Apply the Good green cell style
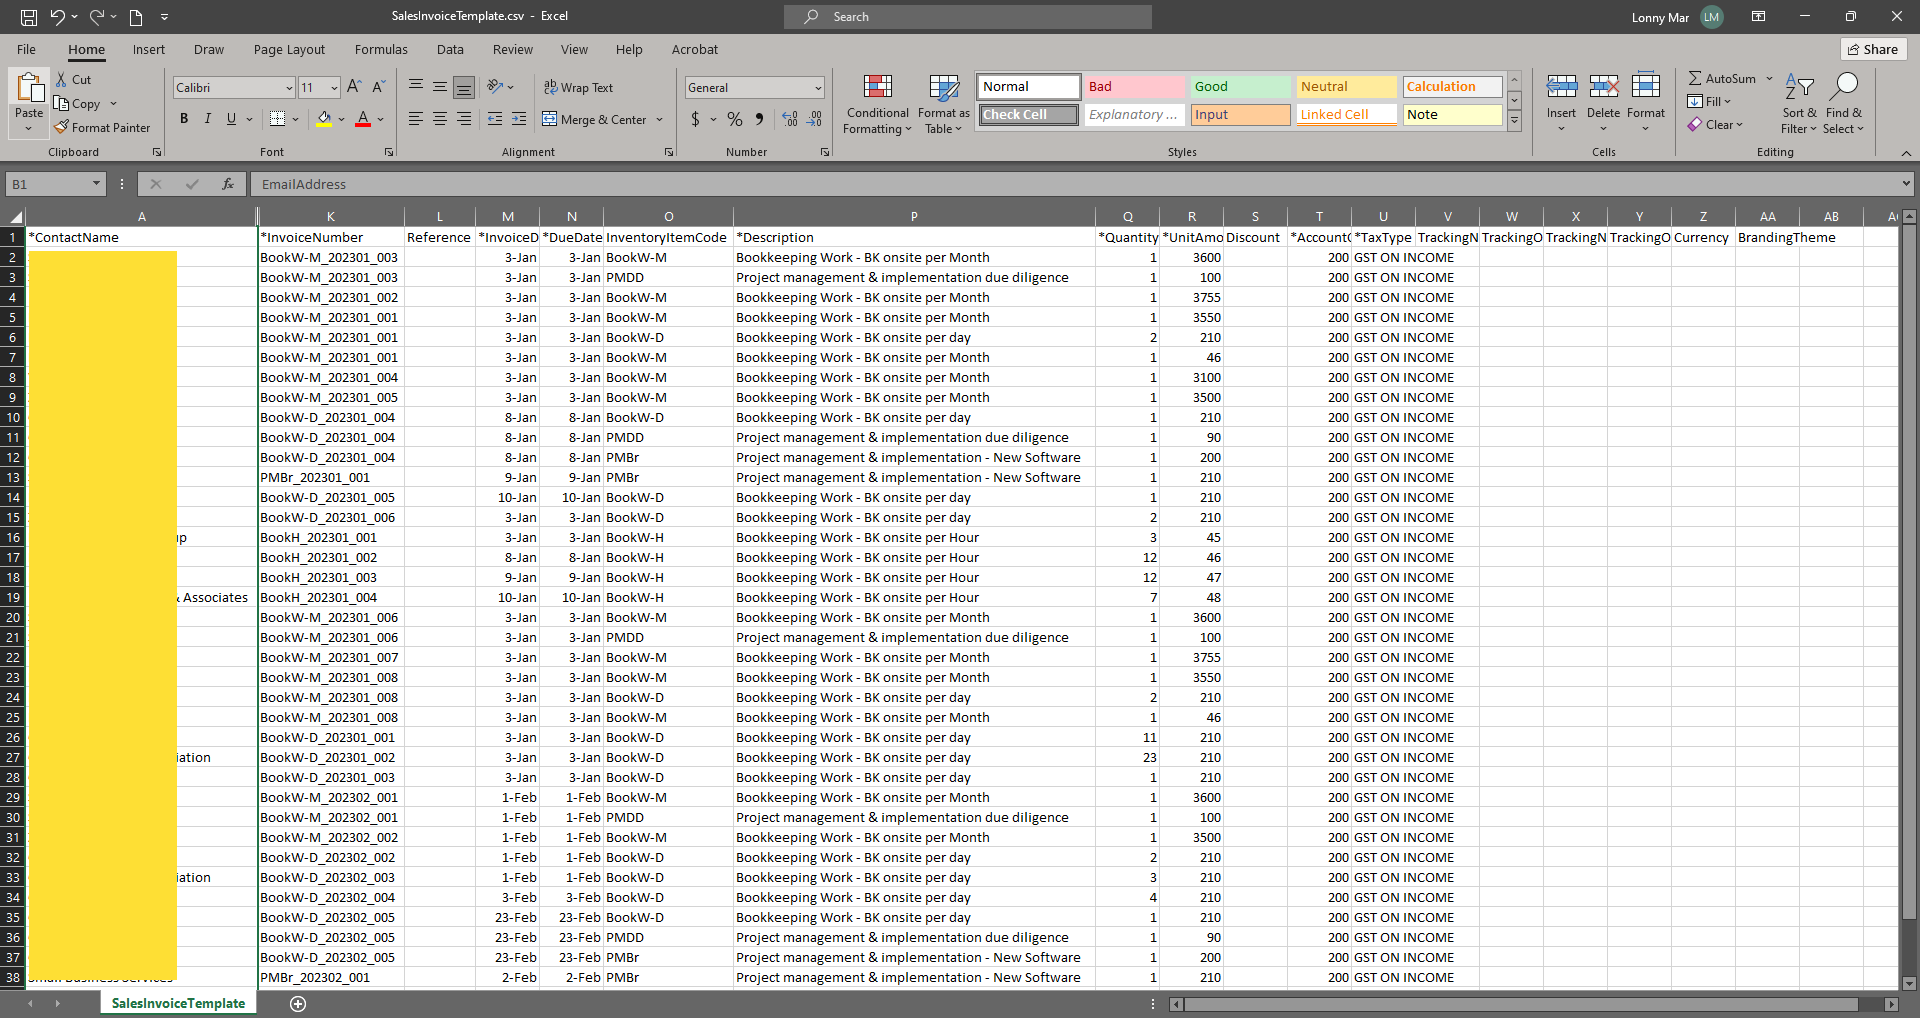The height and width of the screenshot is (1018, 1920). pyautogui.click(x=1240, y=87)
